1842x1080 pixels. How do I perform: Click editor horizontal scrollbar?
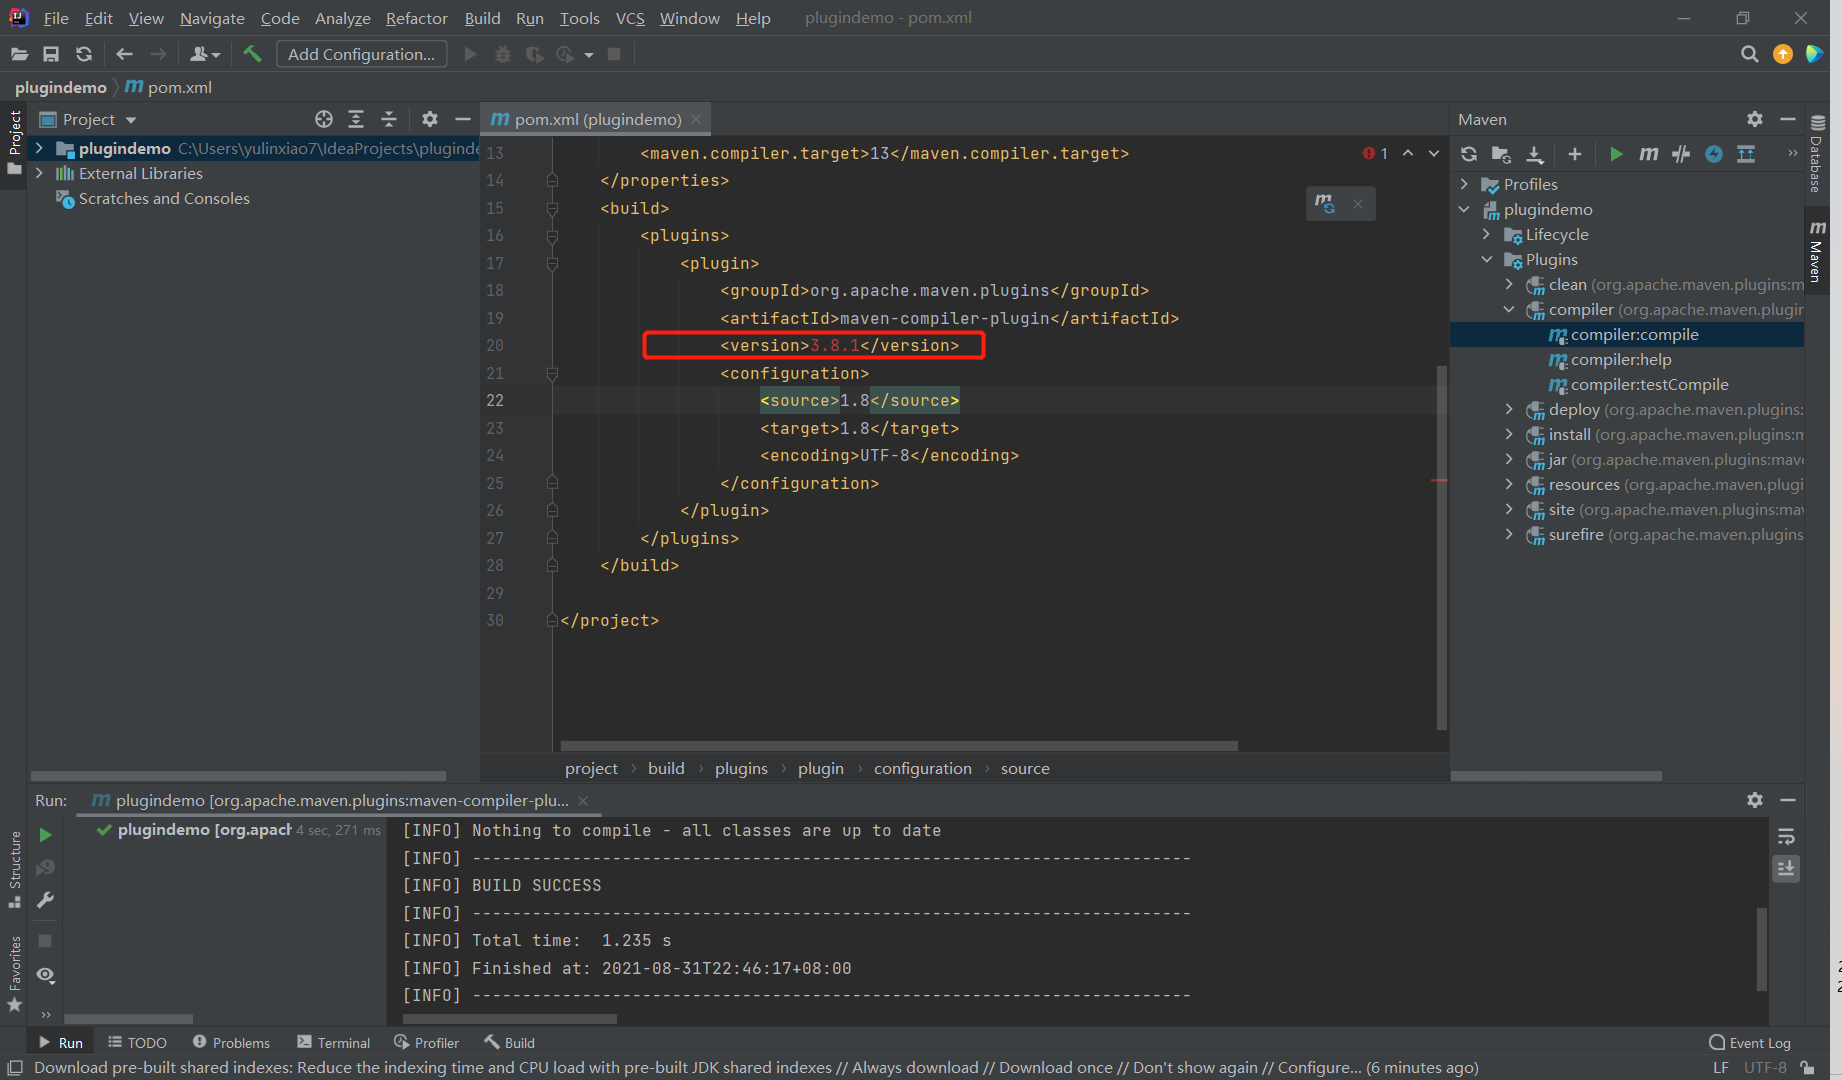(899, 746)
